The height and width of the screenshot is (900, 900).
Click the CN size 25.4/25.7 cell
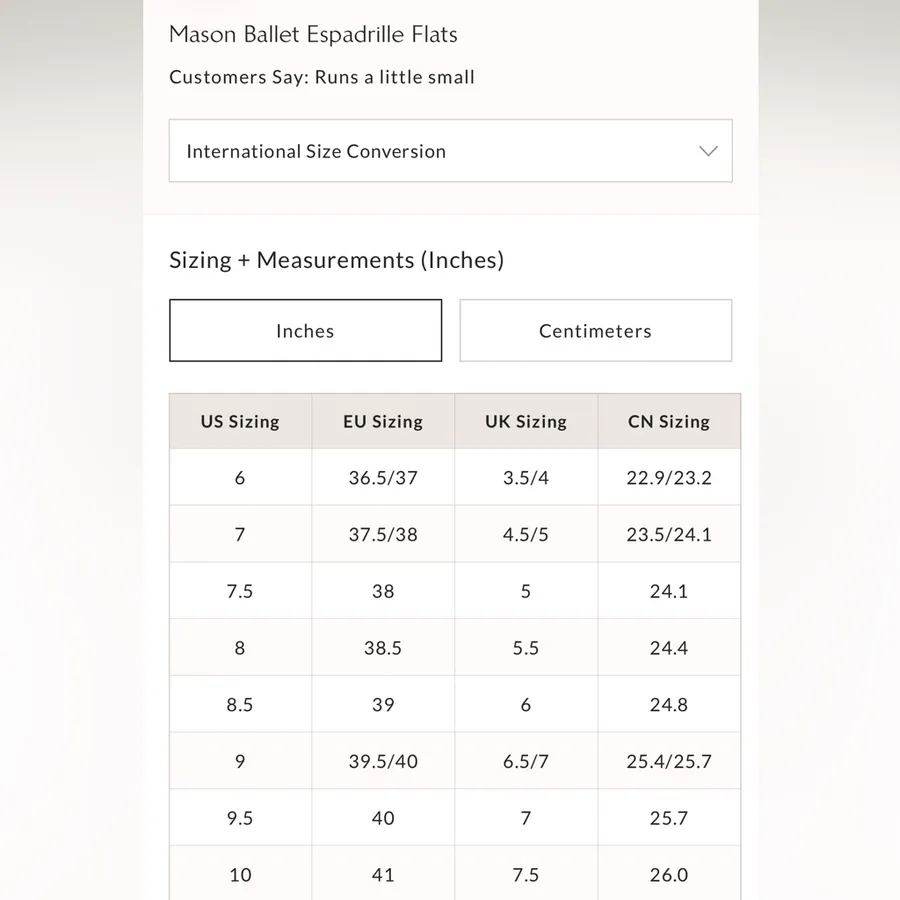(669, 762)
